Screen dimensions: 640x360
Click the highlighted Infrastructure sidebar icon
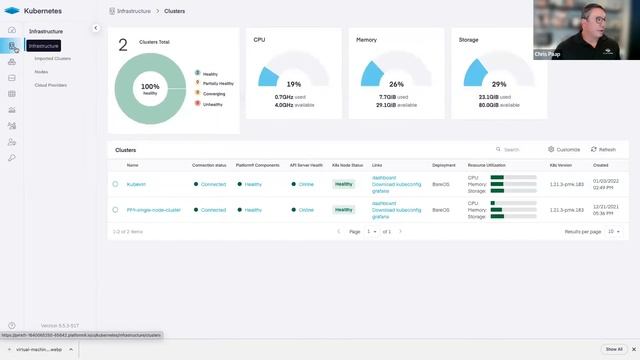tap(12, 45)
